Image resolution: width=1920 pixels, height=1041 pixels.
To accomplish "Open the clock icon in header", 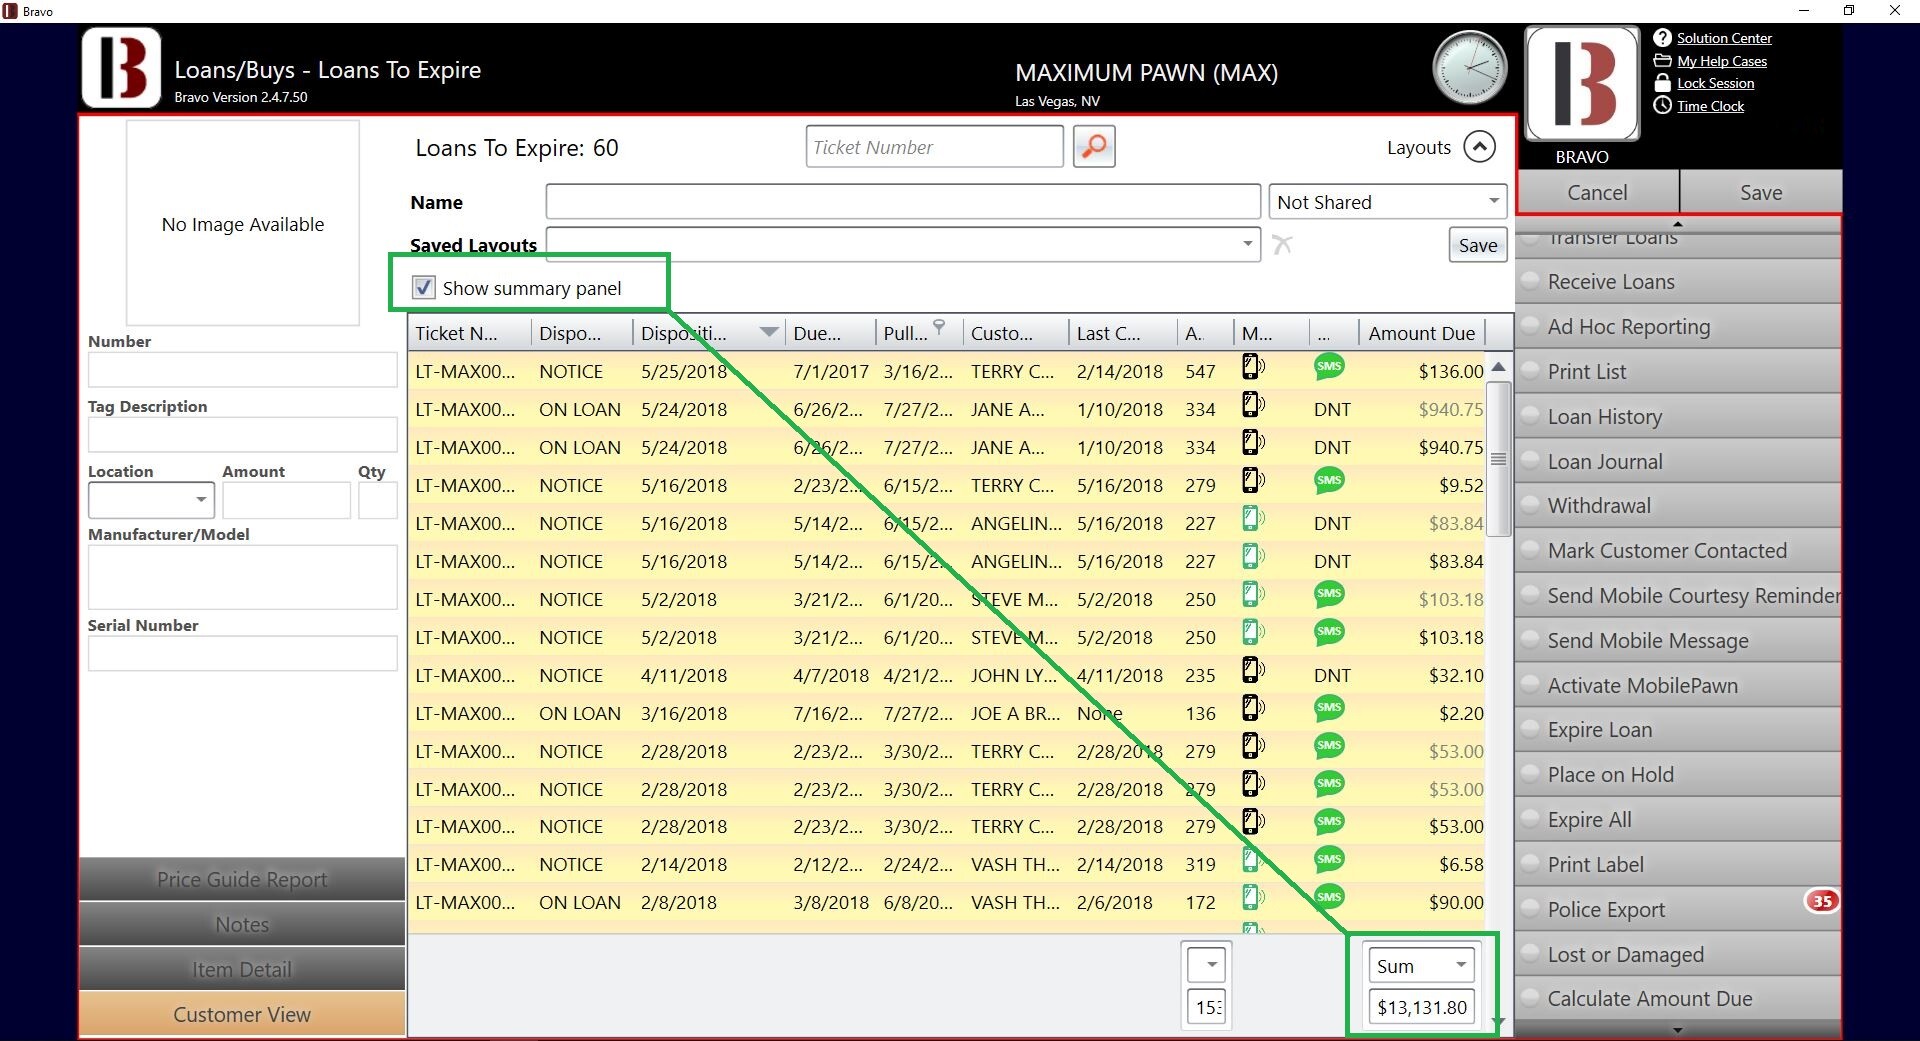I will click(x=1469, y=68).
